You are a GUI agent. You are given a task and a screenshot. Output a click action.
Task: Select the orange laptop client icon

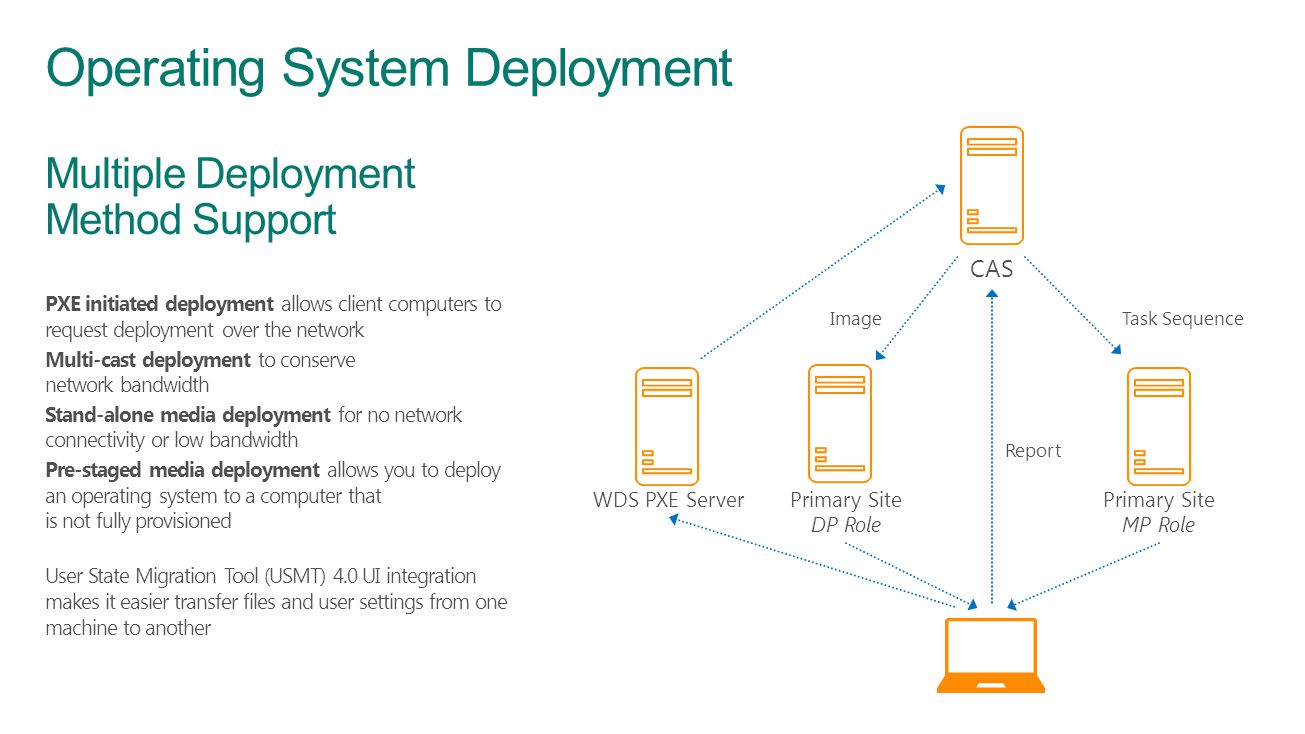coord(991,655)
